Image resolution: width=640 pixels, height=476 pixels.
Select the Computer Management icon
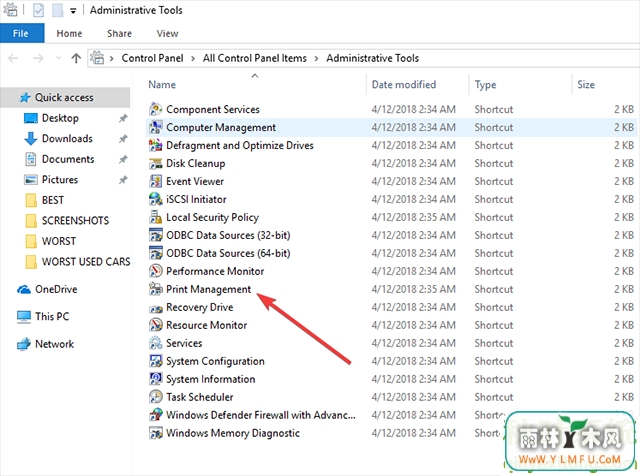pos(156,127)
